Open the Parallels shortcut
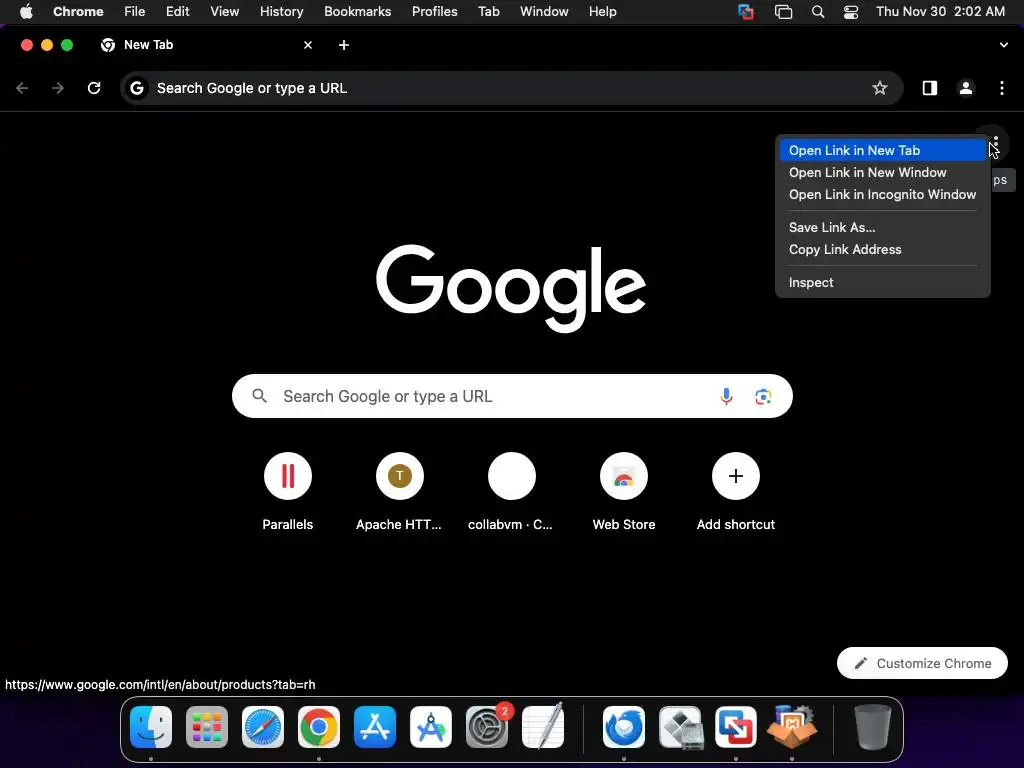Image resolution: width=1024 pixels, height=768 pixels. click(287, 491)
